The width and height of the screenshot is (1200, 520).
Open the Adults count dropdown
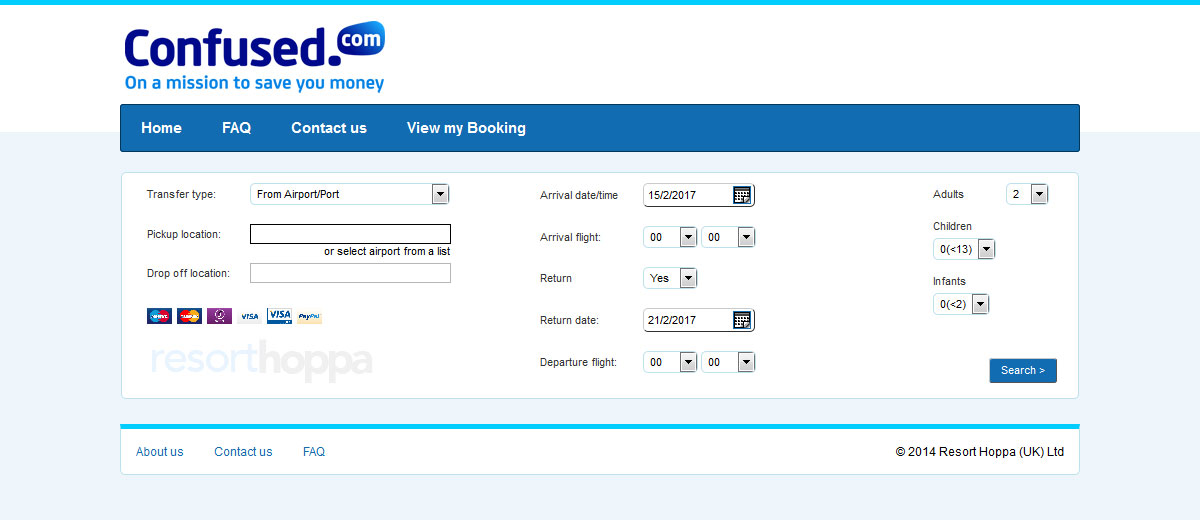coord(1027,194)
